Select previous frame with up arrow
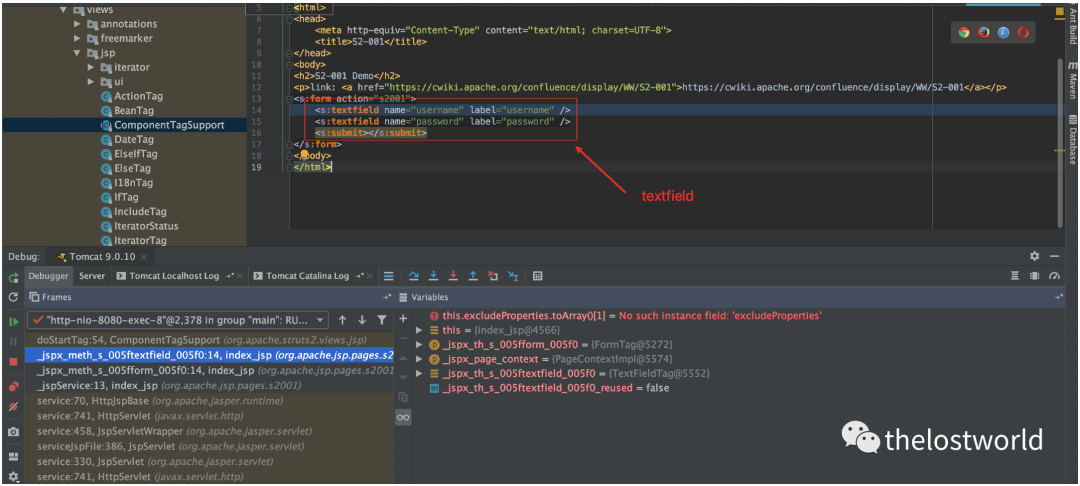 (342, 320)
